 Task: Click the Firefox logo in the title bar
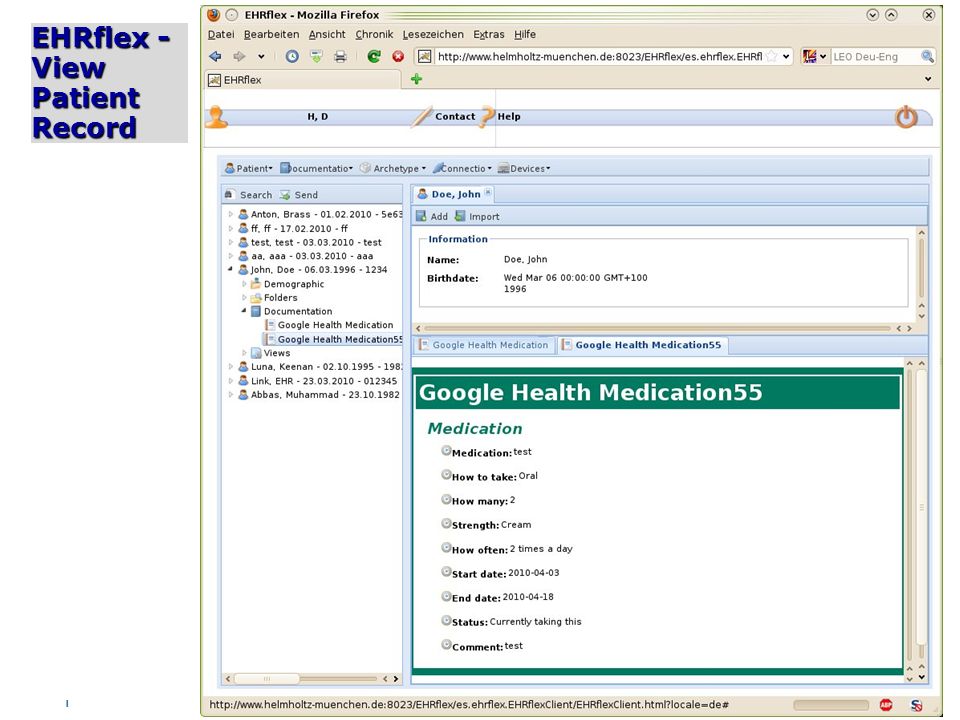pos(213,15)
